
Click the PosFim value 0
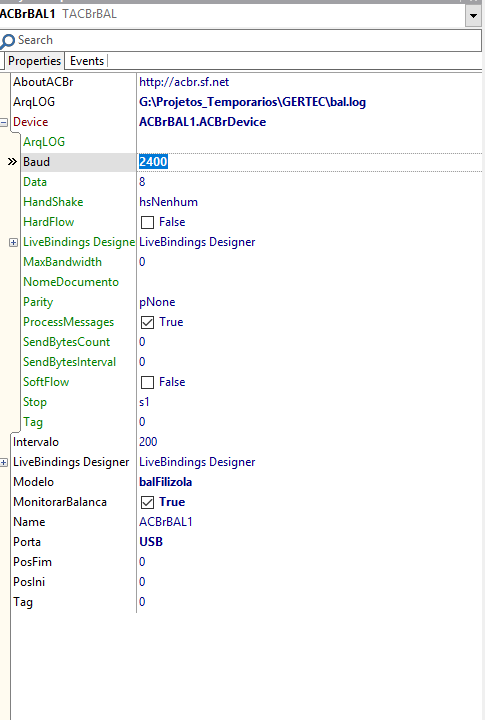[x=142, y=562]
